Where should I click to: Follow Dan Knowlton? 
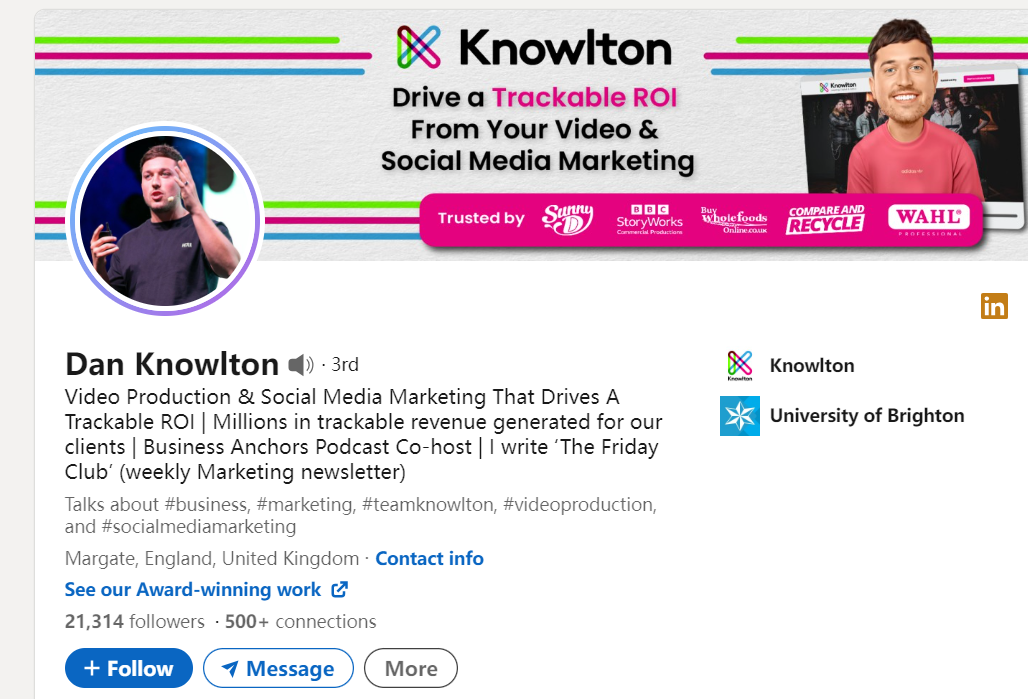pyautogui.click(x=128, y=668)
